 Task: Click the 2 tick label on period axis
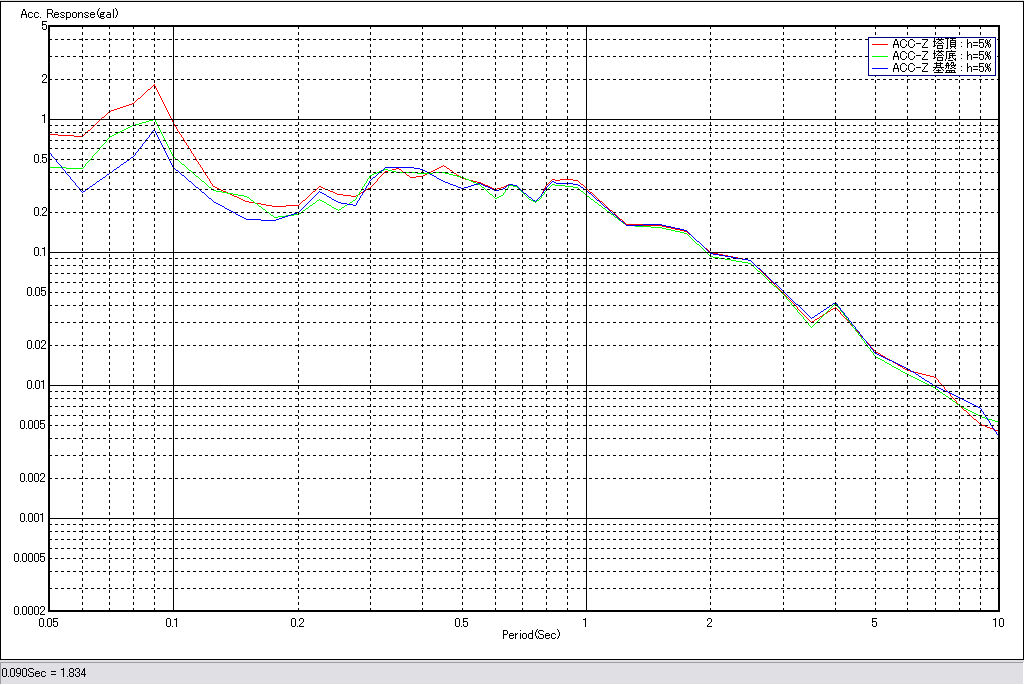pos(710,622)
